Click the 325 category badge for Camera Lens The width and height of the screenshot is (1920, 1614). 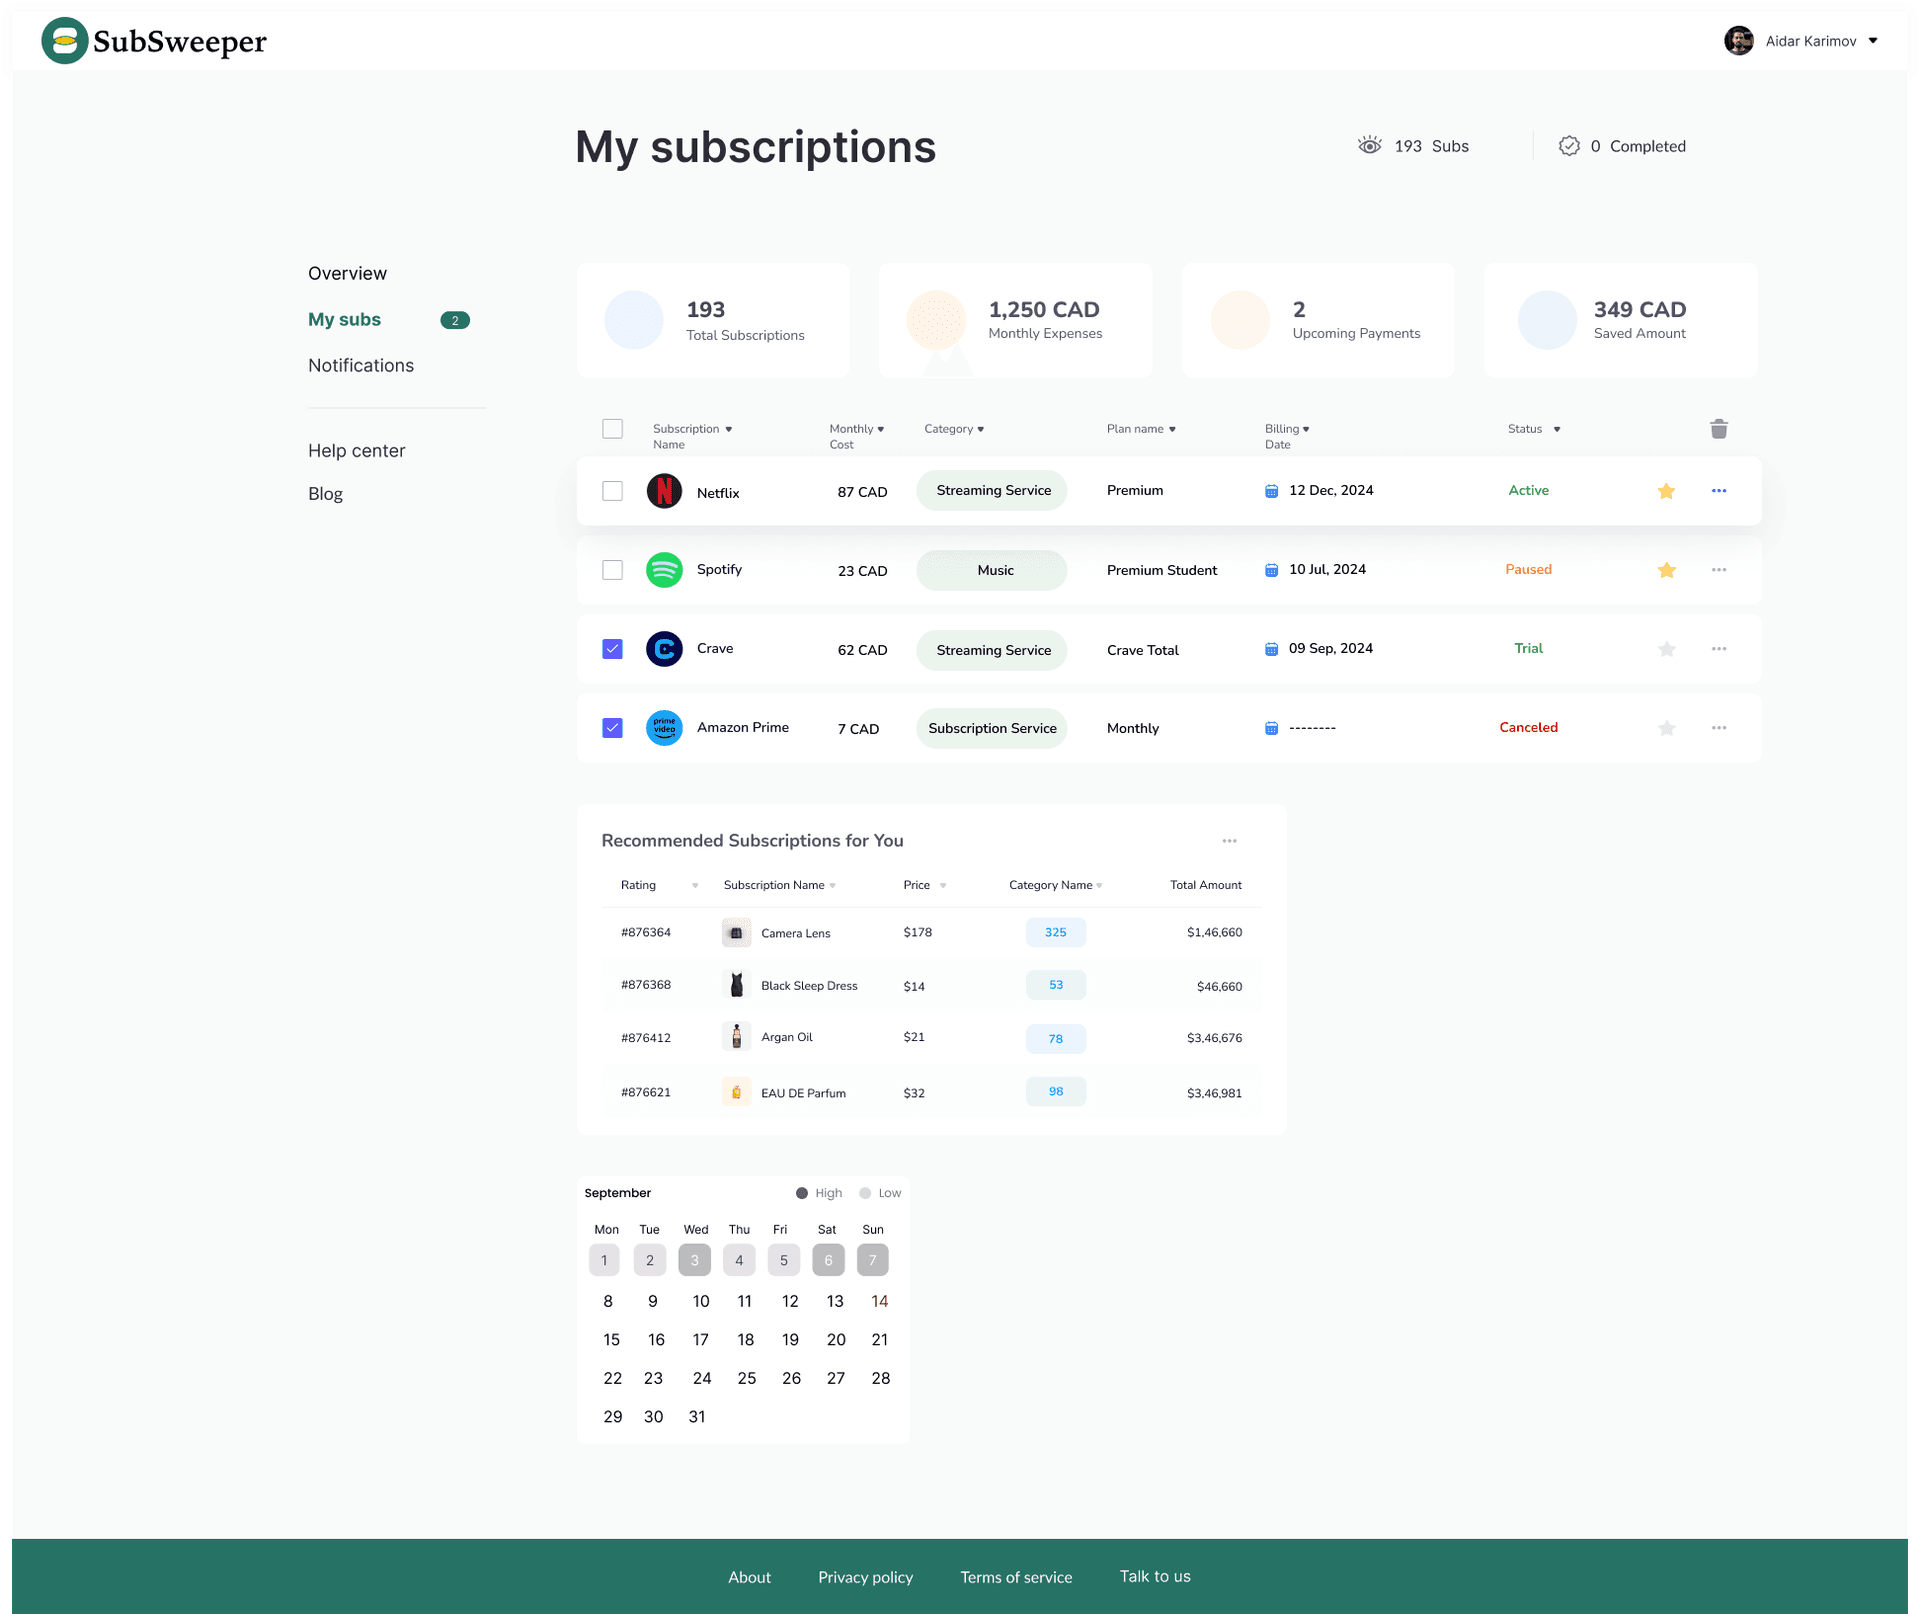[x=1055, y=932]
